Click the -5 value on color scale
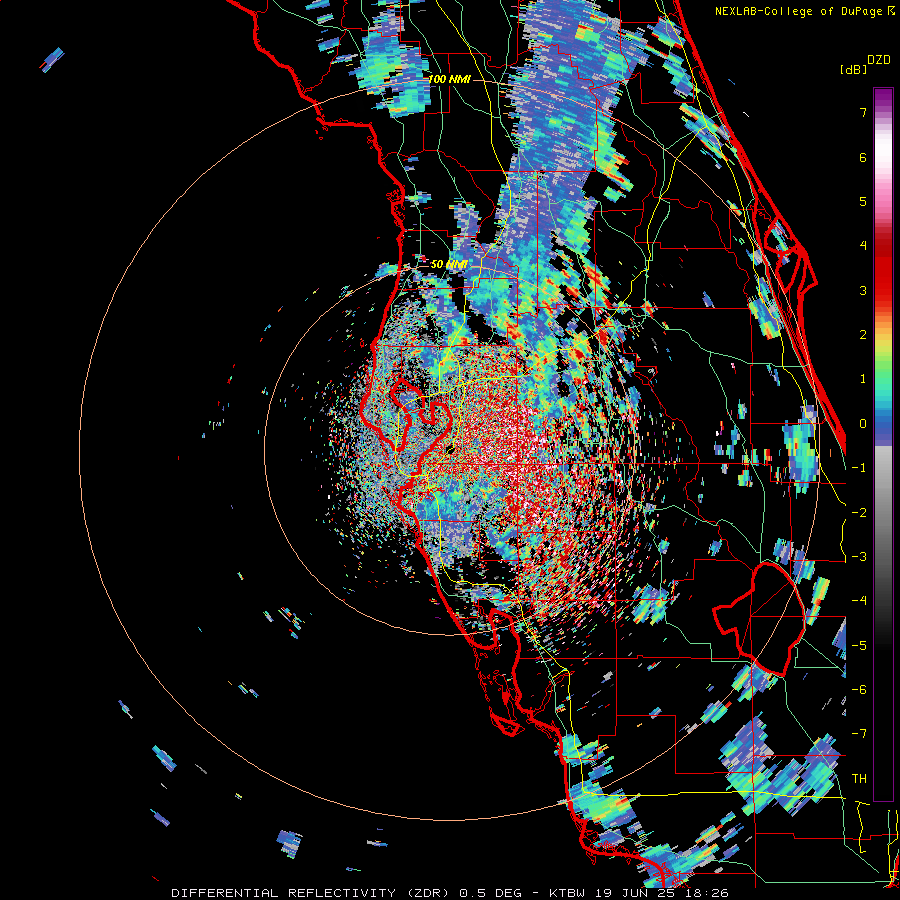 tap(859, 646)
